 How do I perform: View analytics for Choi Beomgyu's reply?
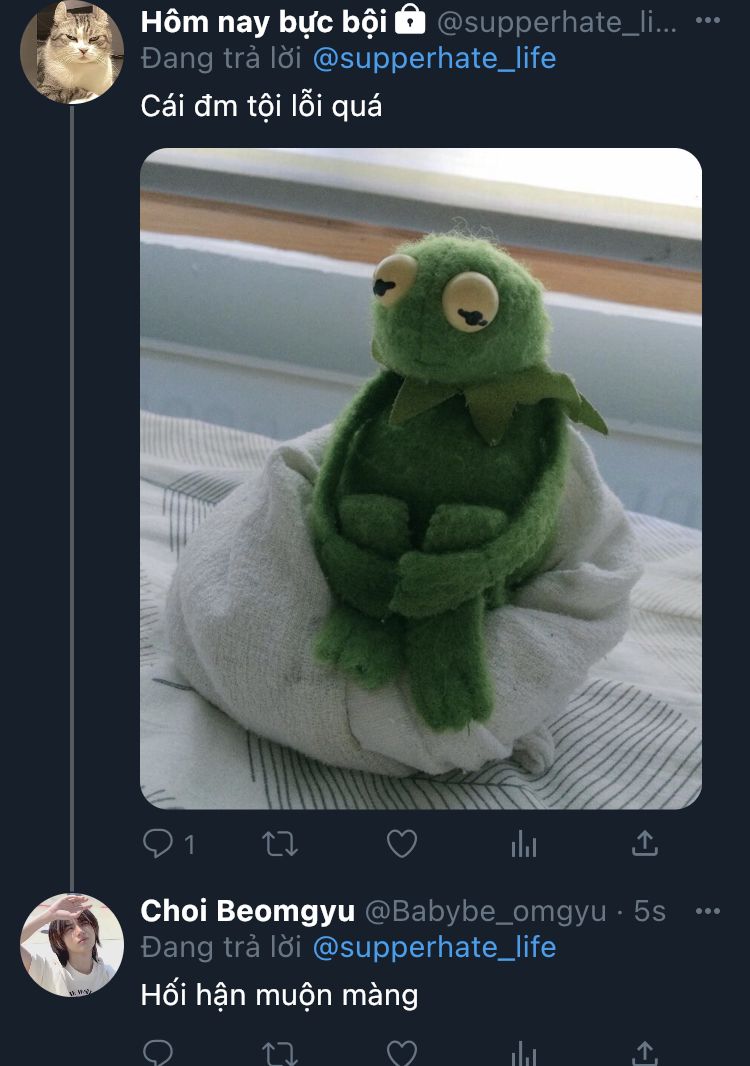524,1052
